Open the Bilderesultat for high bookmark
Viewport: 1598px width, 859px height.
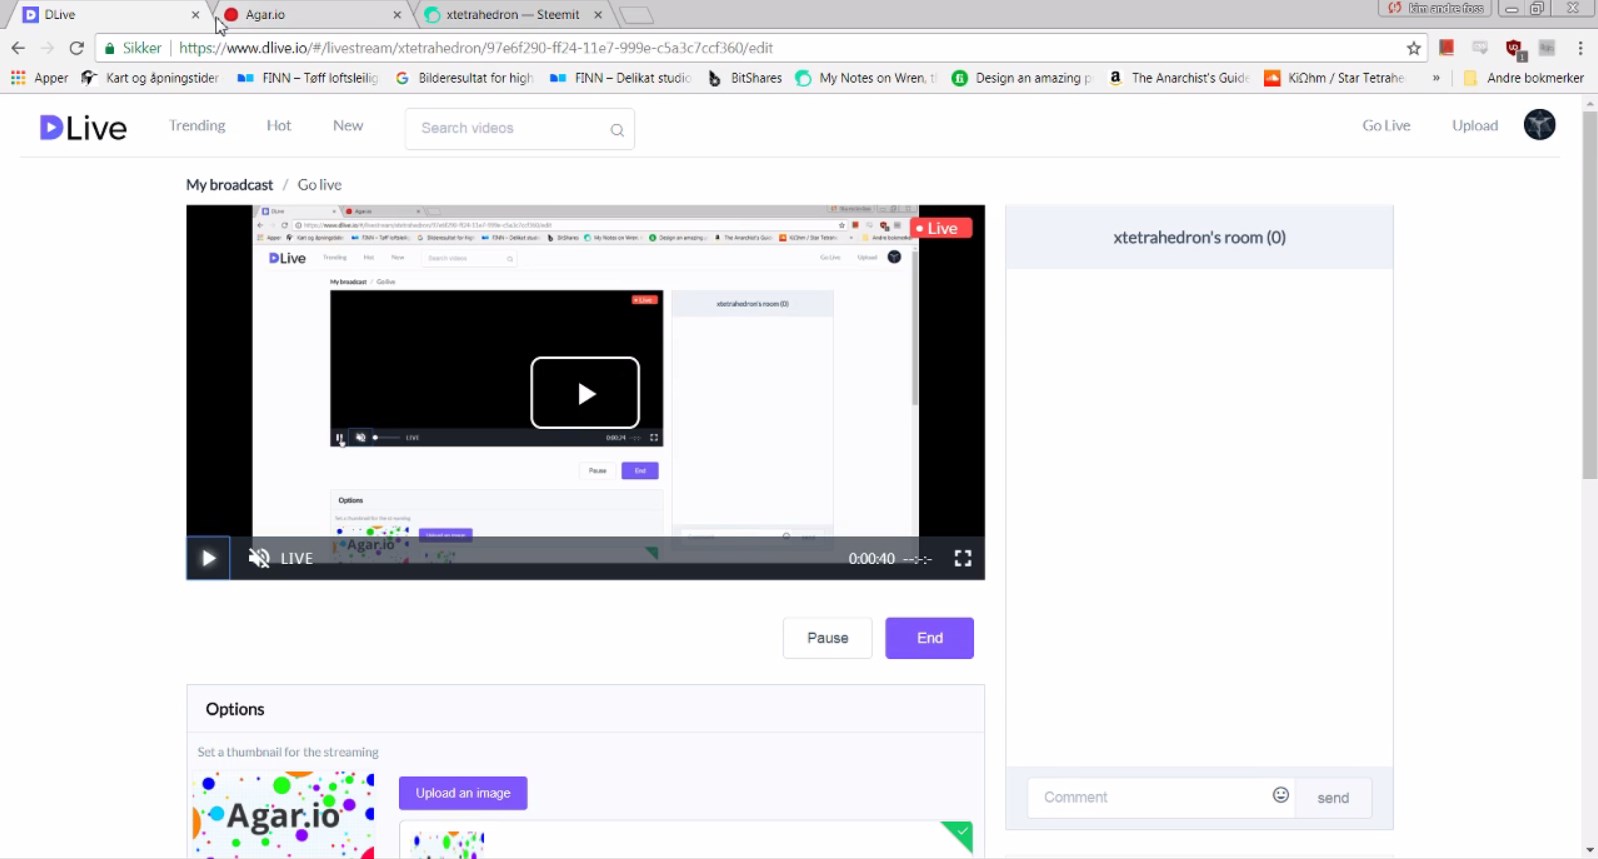465,77
